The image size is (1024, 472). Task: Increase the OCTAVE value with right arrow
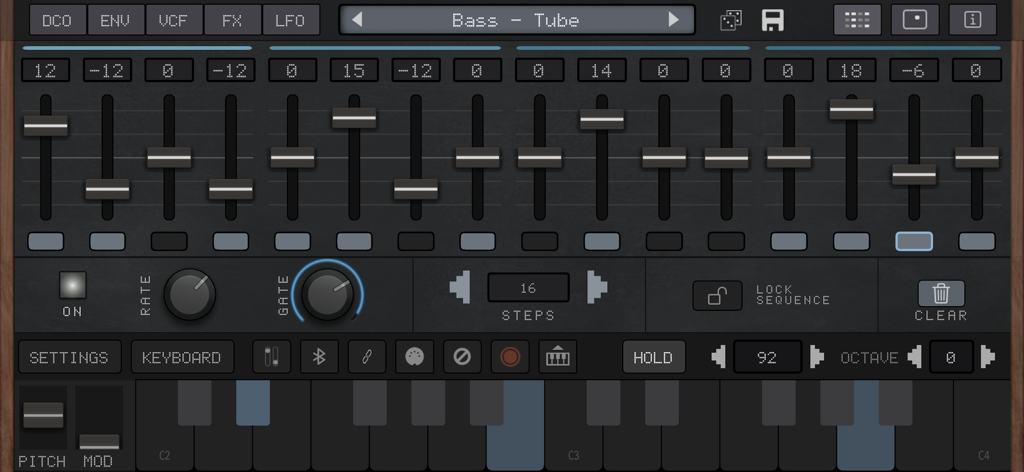coord(987,357)
